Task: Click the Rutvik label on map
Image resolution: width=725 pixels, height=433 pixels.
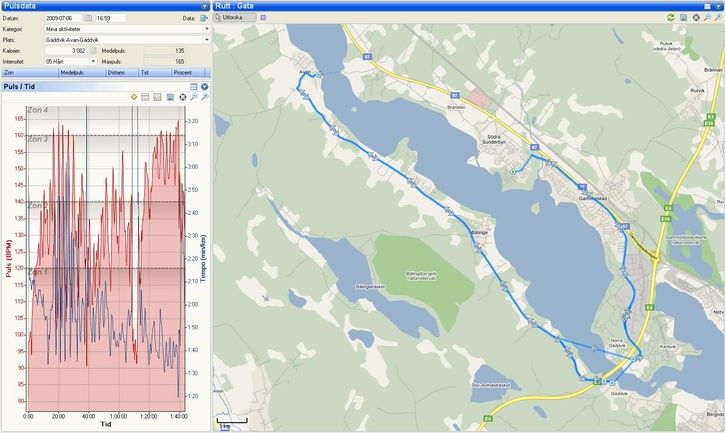Action: point(697,91)
